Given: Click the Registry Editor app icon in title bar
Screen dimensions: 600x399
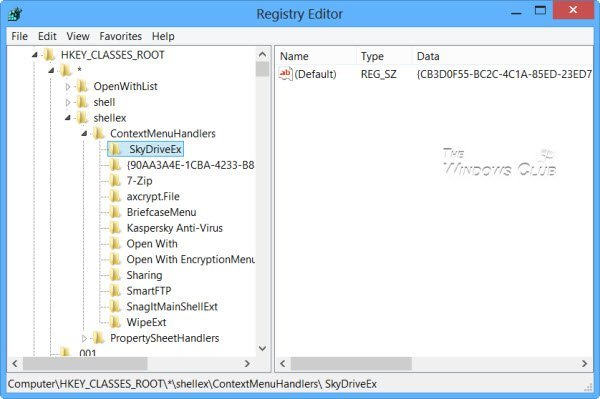Looking at the screenshot, I should tap(15, 14).
